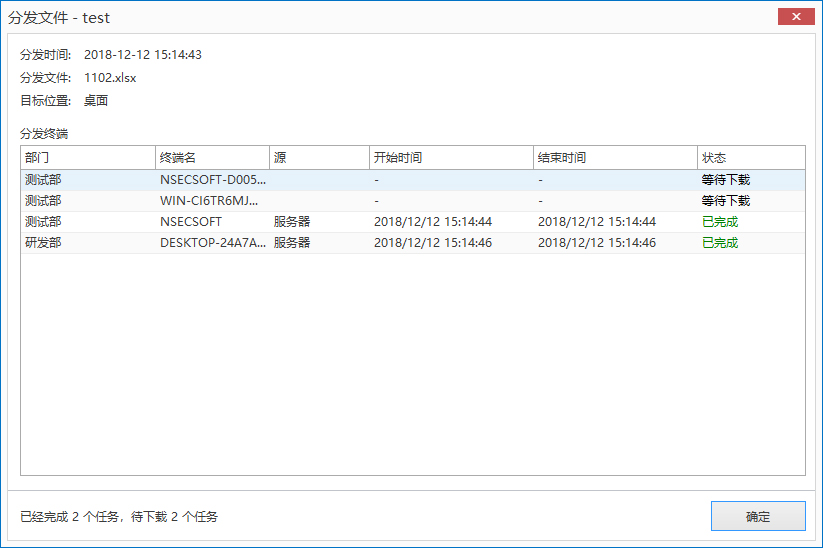Select the DESKTOP-24A7A terminal row
Screen dimensions: 823x548
point(213,243)
